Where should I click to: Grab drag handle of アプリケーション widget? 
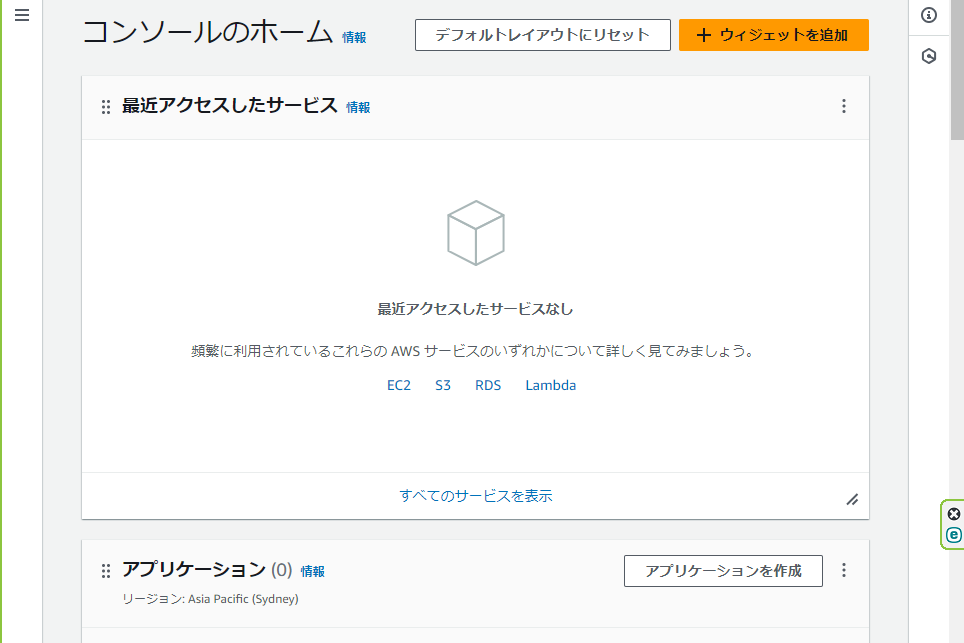pyautogui.click(x=106, y=571)
